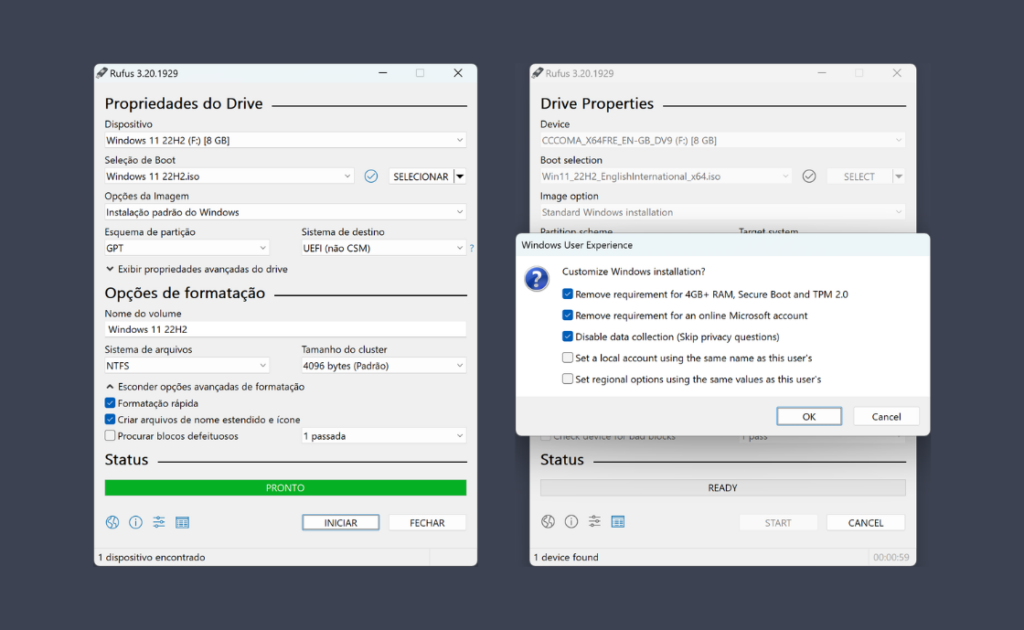Viewport: 1024px width, 630px height.
Task: Click globe language icon in English Rufus window
Action: tap(548, 522)
